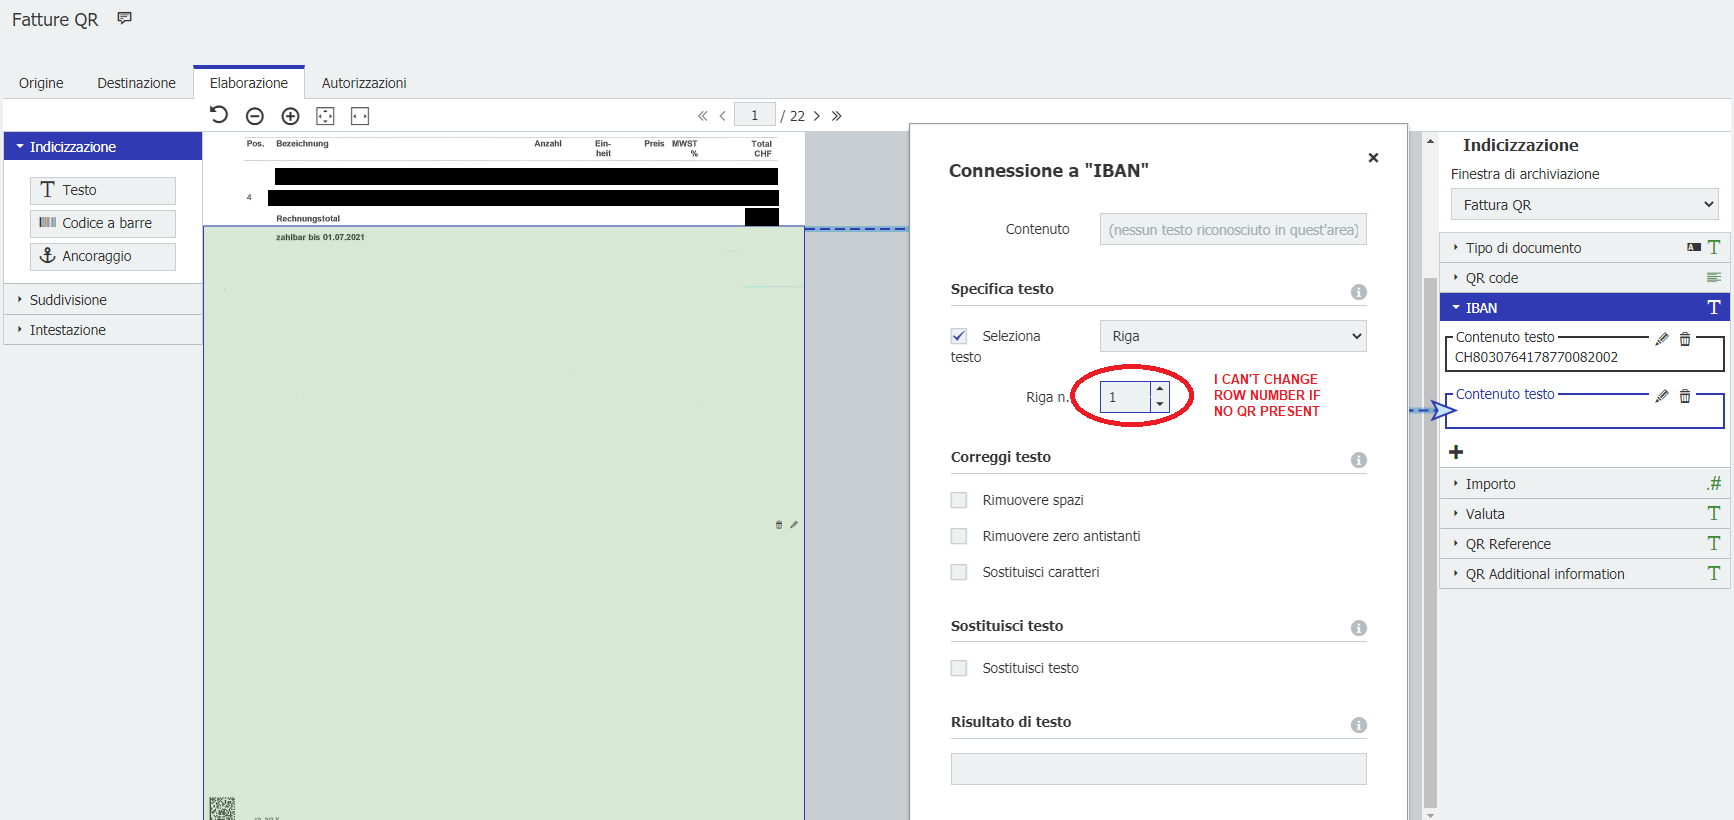The image size is (1734, 820).
Task: Open the Riga selection dropdown
Action: point(1232,336)
